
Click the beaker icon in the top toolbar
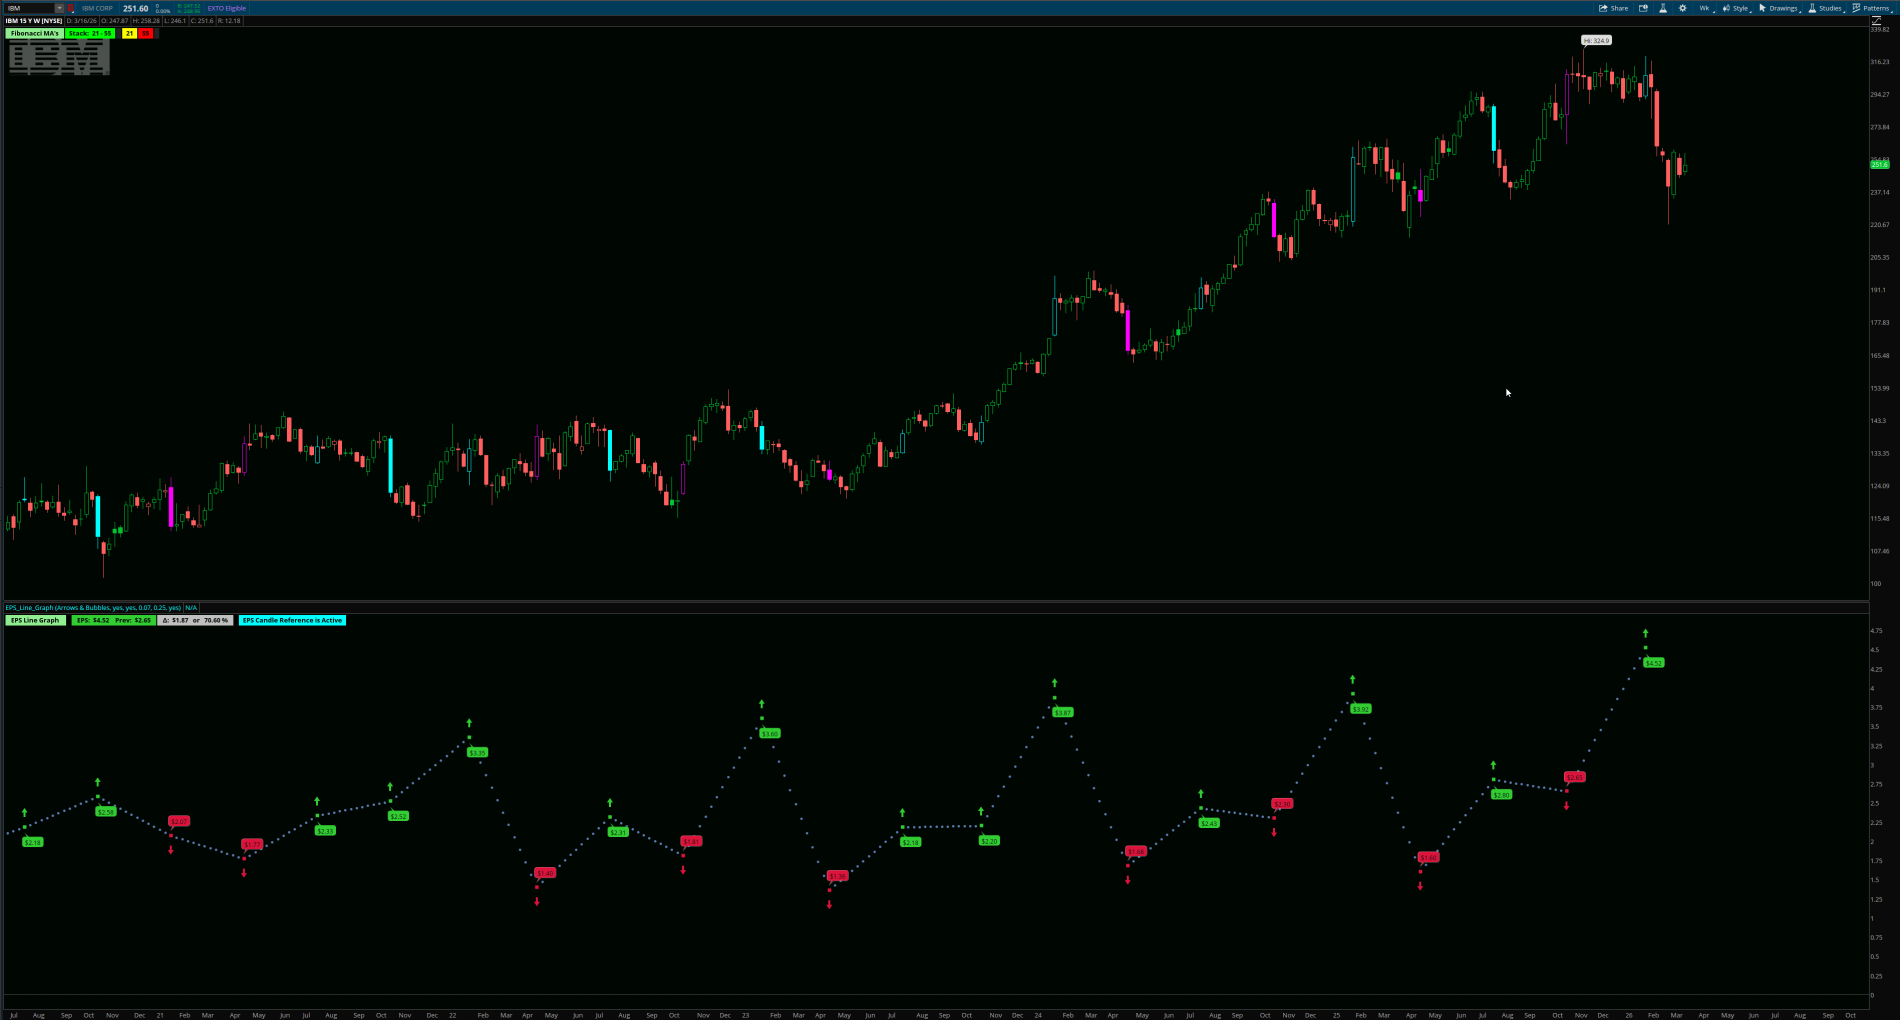pos(1663,8)
